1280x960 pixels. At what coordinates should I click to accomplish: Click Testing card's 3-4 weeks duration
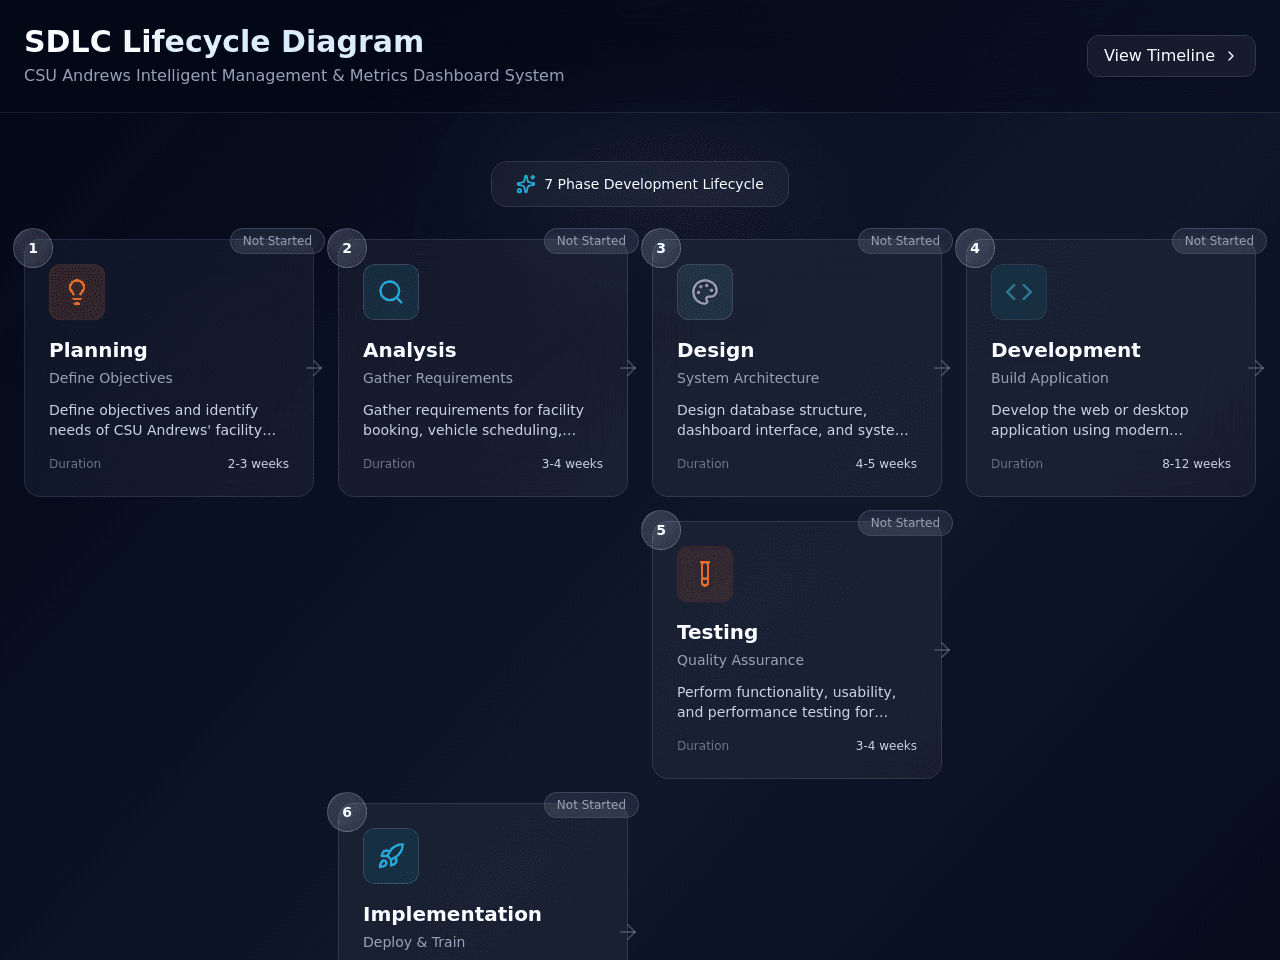tap(886, 746)
